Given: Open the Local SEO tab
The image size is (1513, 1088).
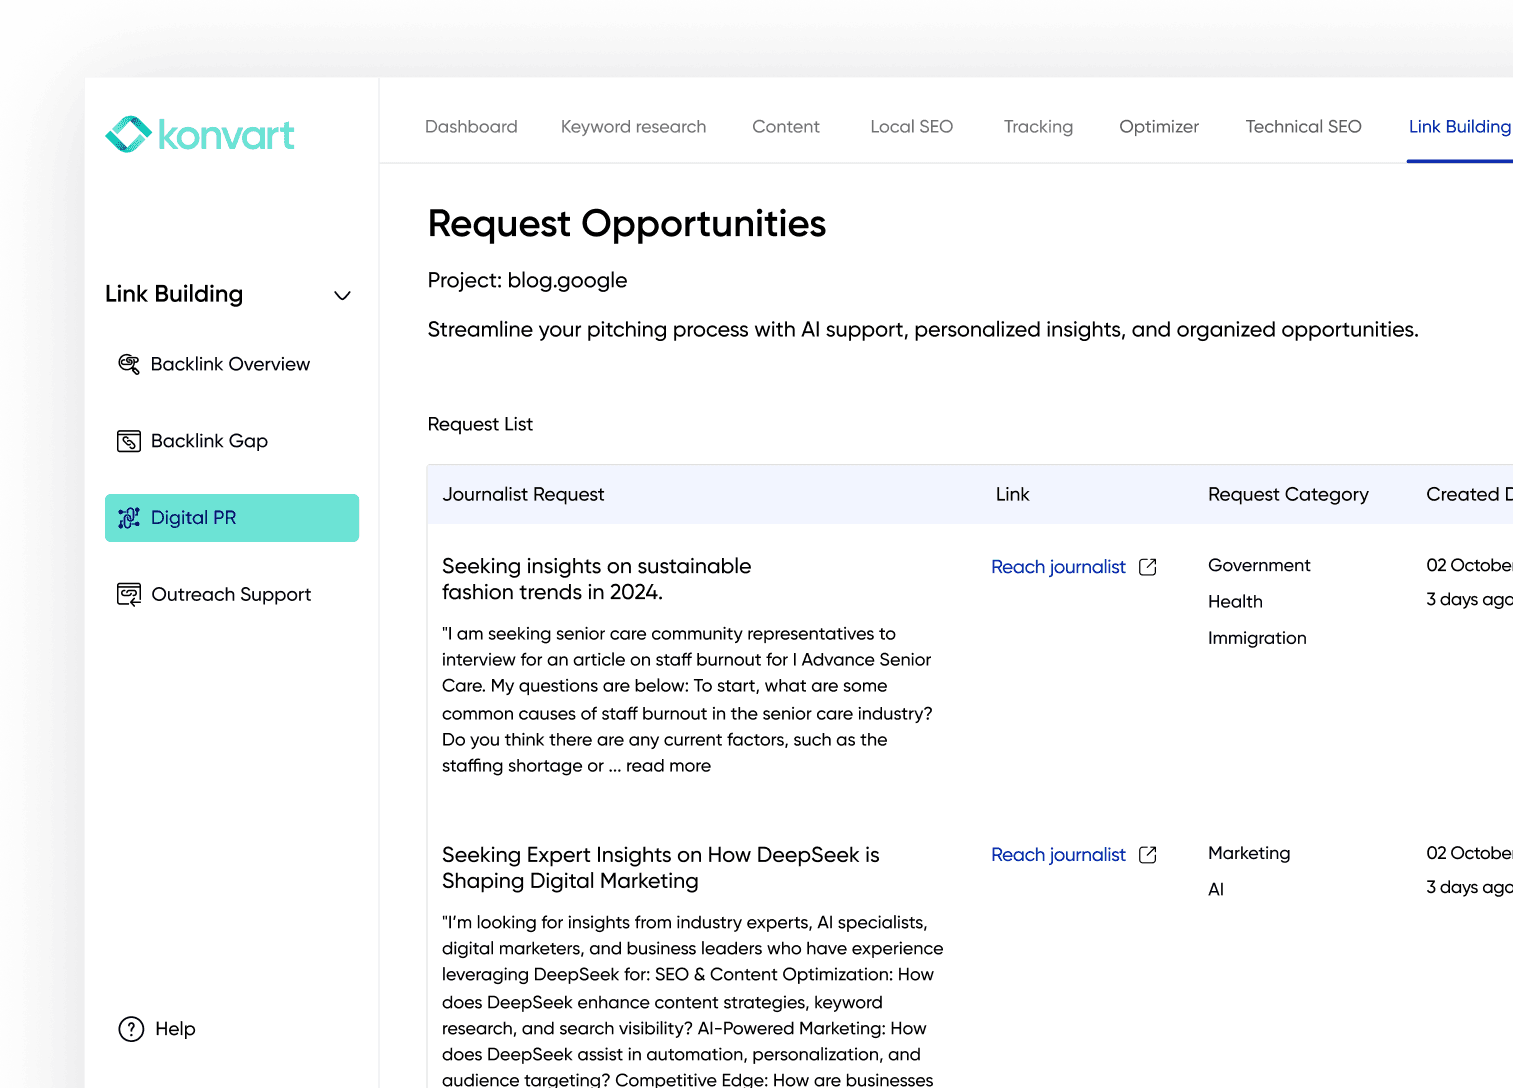Looking at the screenshot, I should click(x=911, y=127).
